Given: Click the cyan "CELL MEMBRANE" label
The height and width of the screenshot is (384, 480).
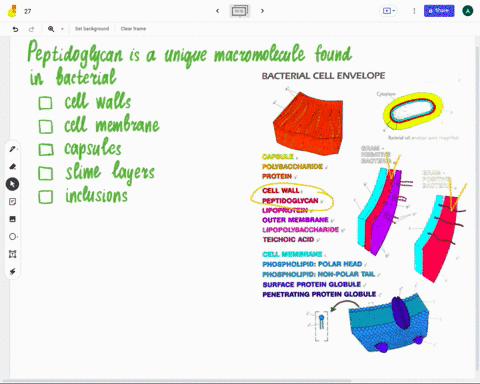Looking at the screenshot, I should click(292, 254).
